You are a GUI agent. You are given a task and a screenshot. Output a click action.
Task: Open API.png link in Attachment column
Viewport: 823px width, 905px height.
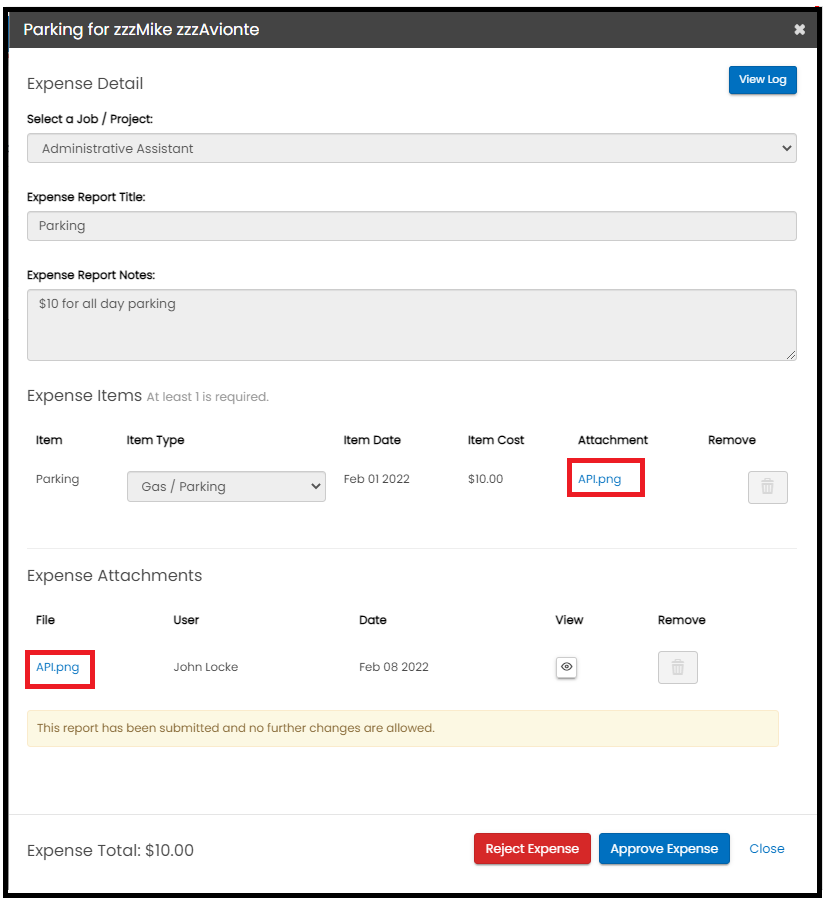pyautogui.click(x=600, y=479)
